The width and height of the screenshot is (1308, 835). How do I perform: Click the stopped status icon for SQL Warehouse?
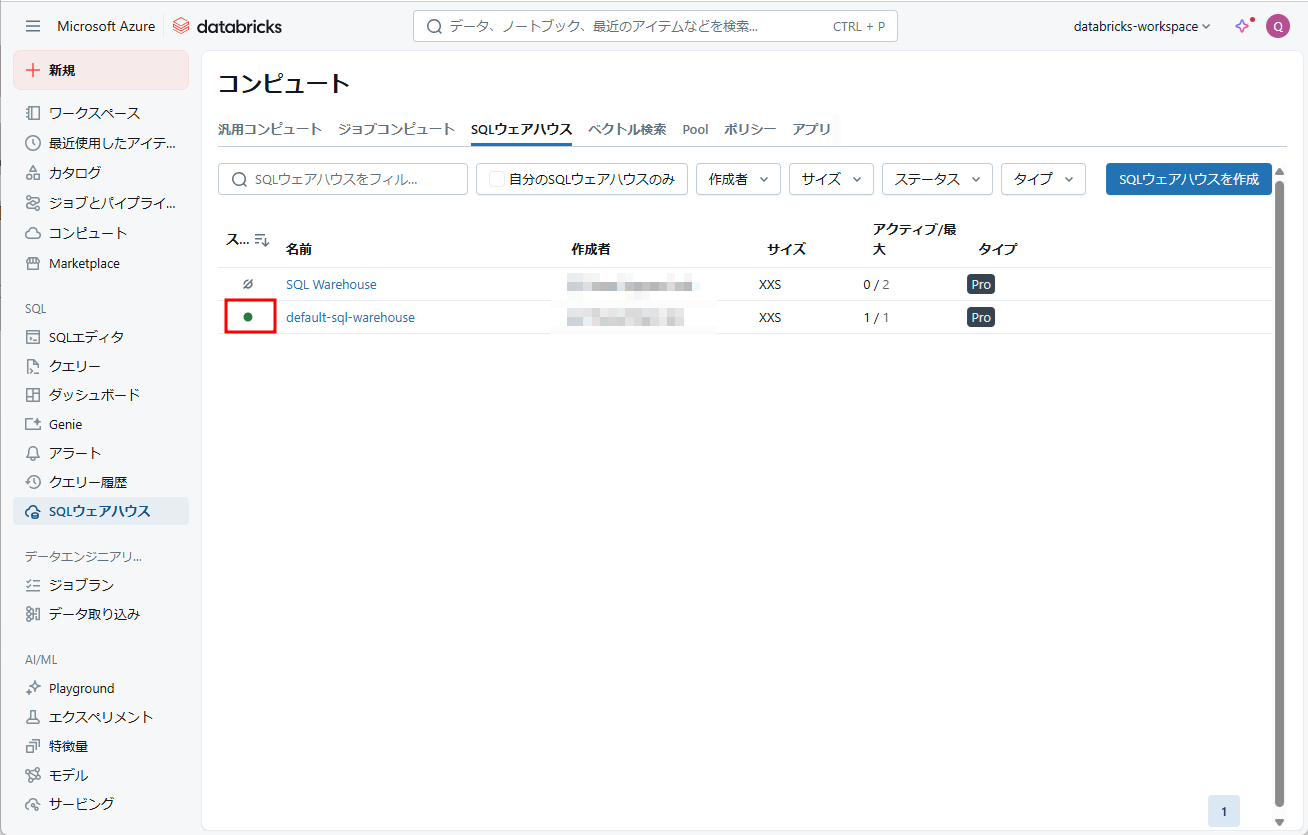click(248, 284)
